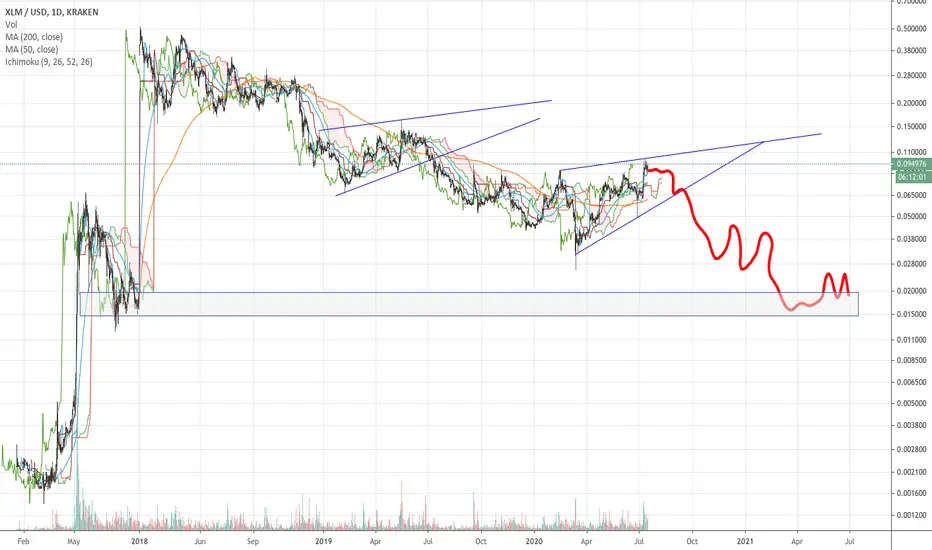The image size is (932, 550).
Task: Click the 0.150000 price axis label
Action: [x=912, y=127]
